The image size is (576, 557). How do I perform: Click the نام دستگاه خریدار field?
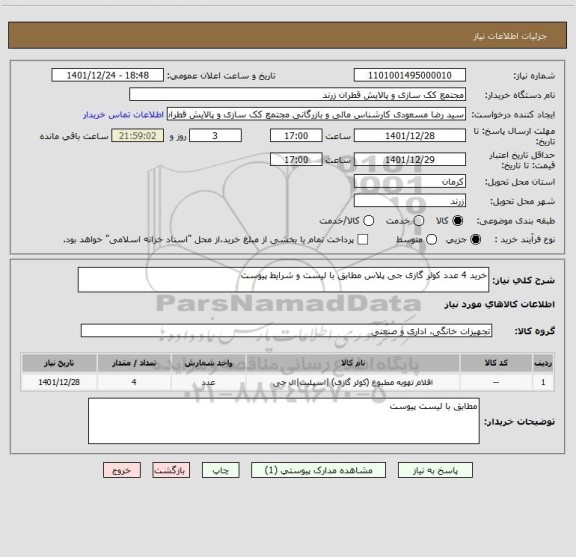(298, 95)
